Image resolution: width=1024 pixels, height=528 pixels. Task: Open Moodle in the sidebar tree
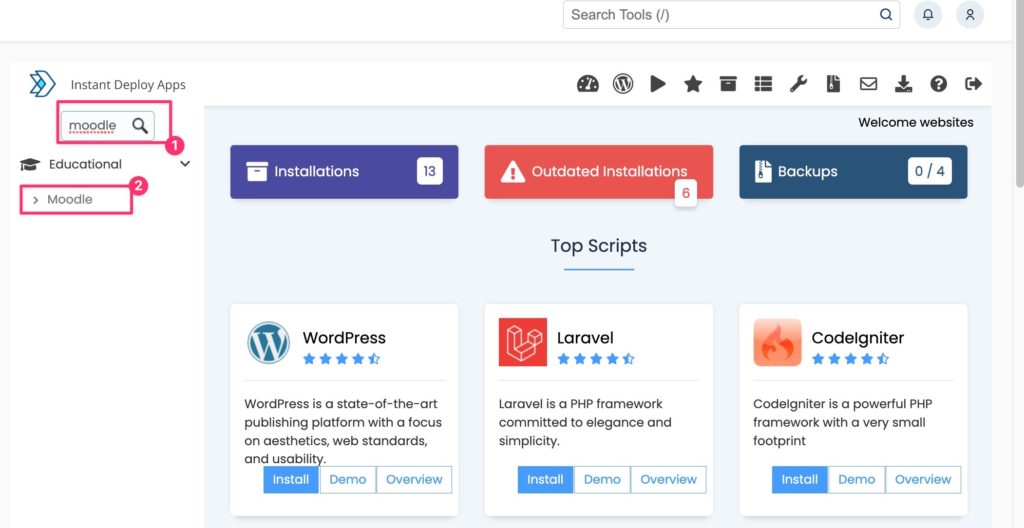[70, 199]
